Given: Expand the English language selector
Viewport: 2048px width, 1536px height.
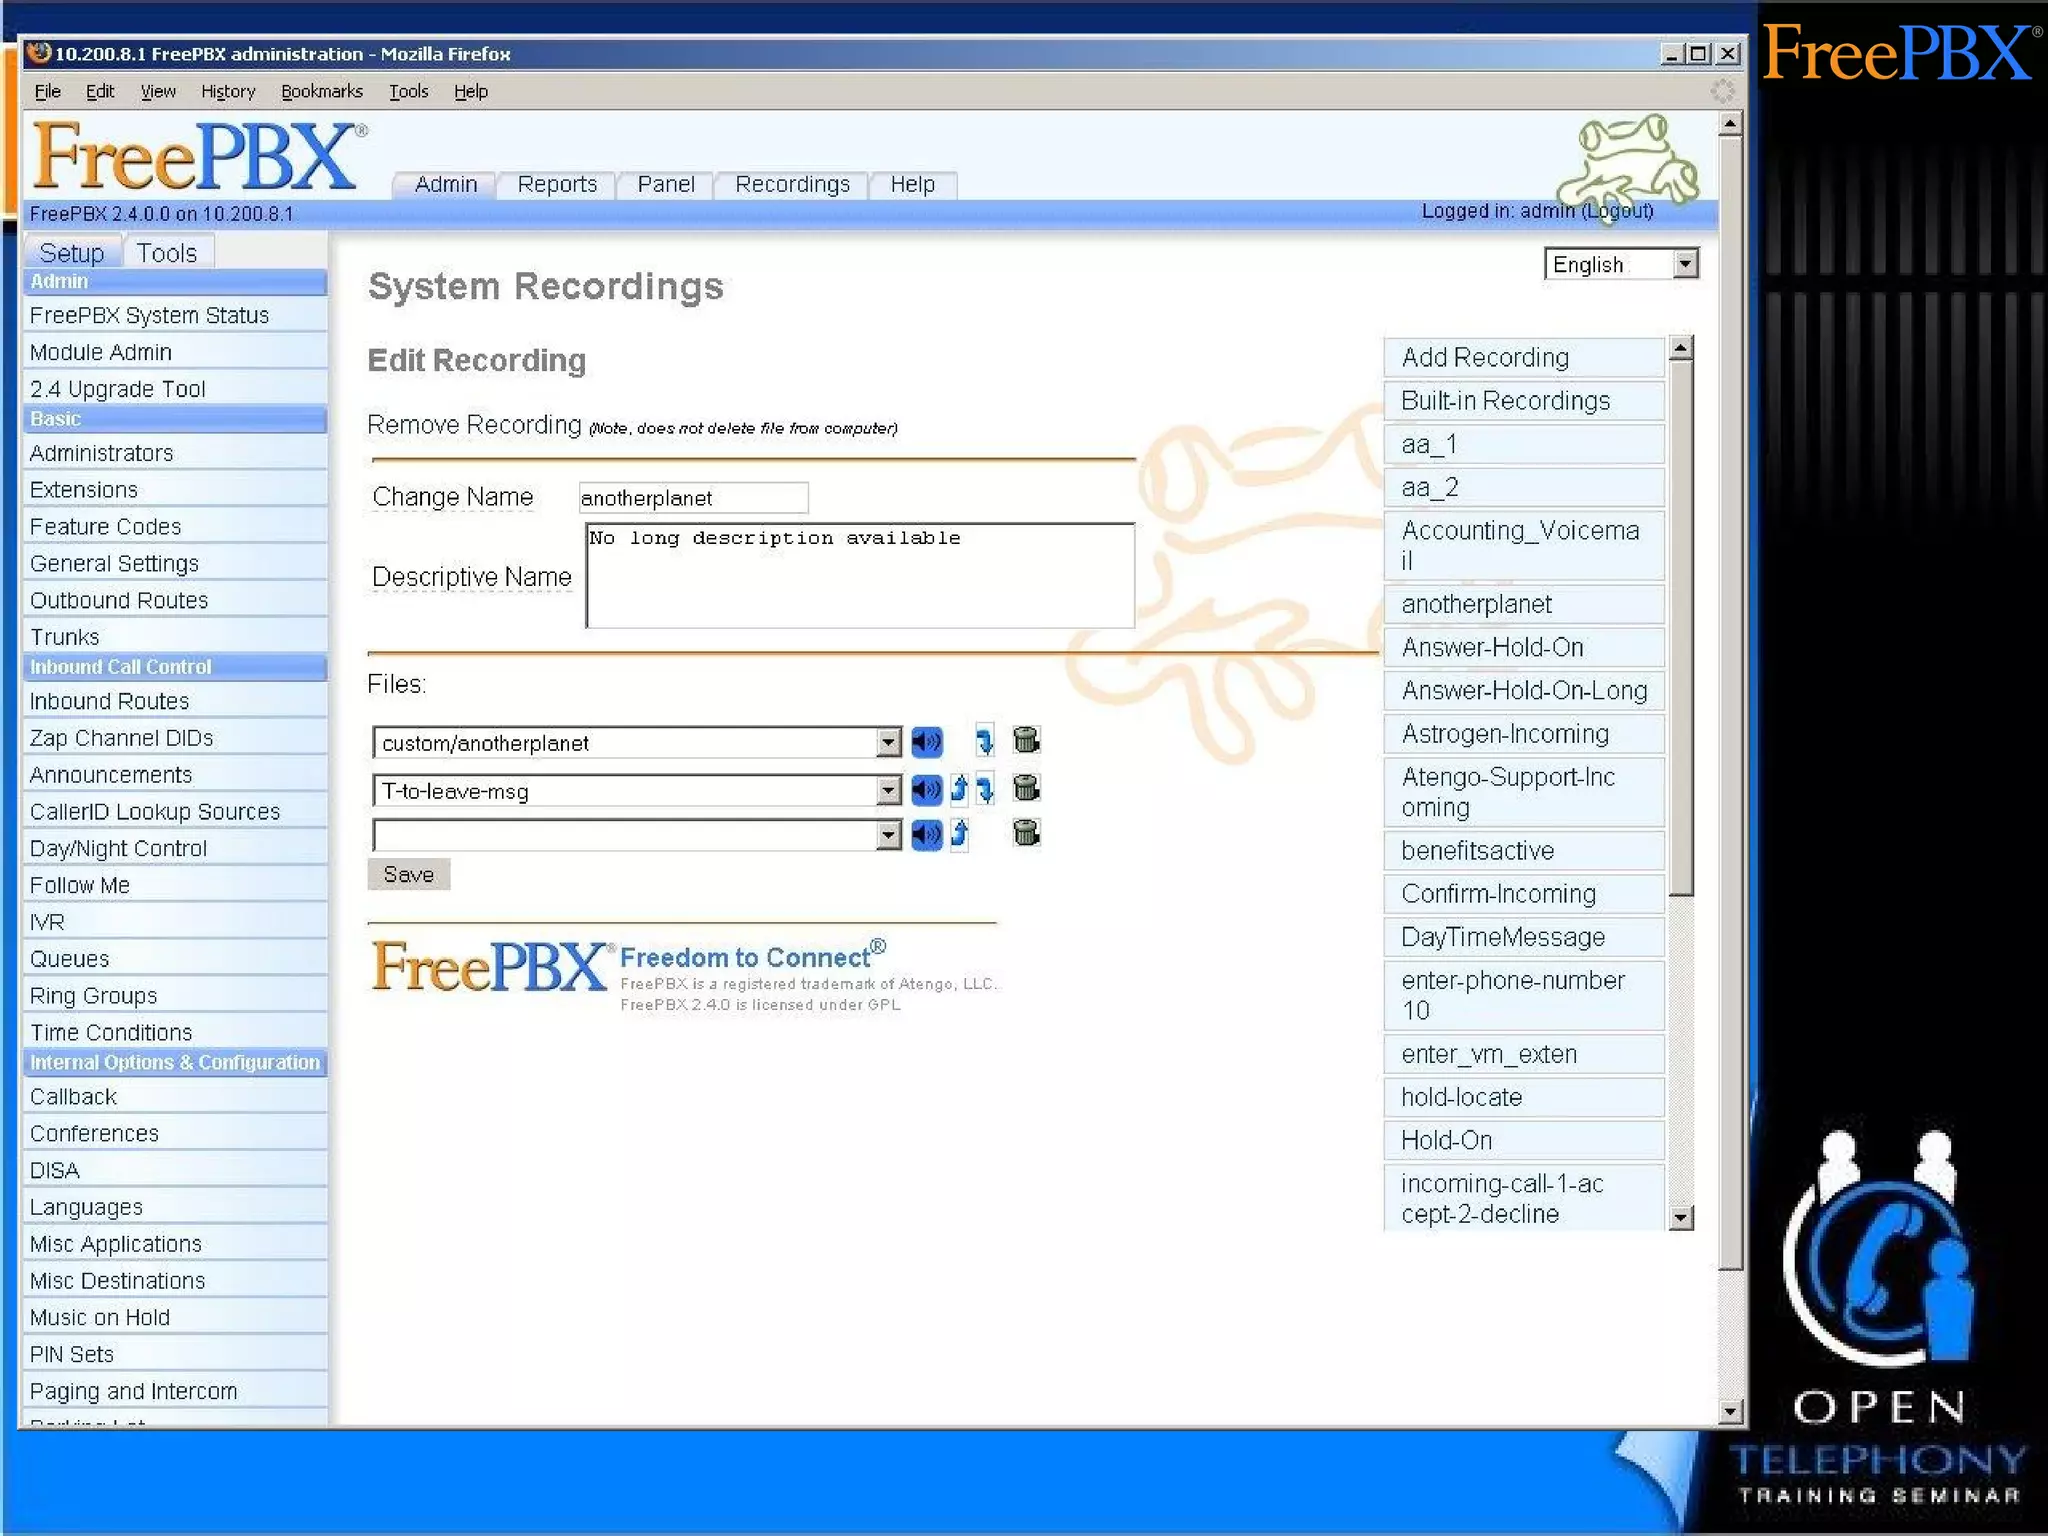Looking at the screenshot, I should pos(1685,264).
